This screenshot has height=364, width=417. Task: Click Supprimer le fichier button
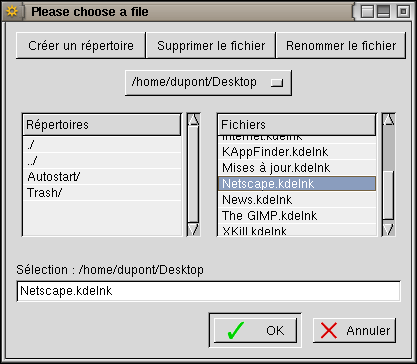211,45
